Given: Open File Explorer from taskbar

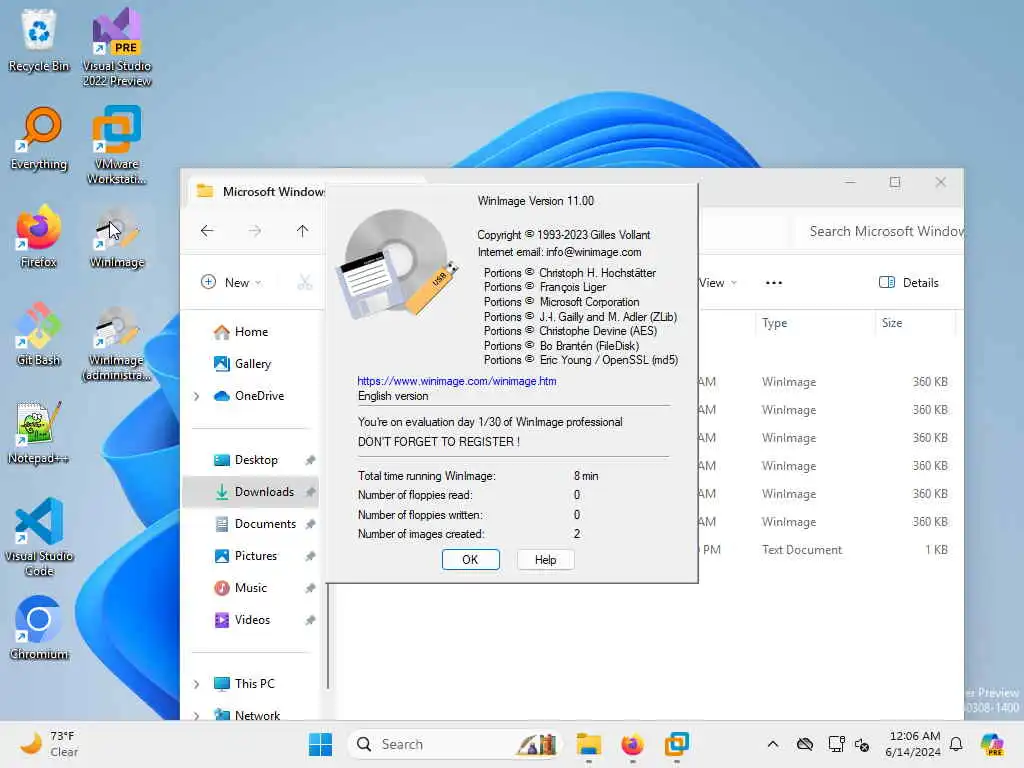Looking at the screenshot, I should [x=588, y=744].
